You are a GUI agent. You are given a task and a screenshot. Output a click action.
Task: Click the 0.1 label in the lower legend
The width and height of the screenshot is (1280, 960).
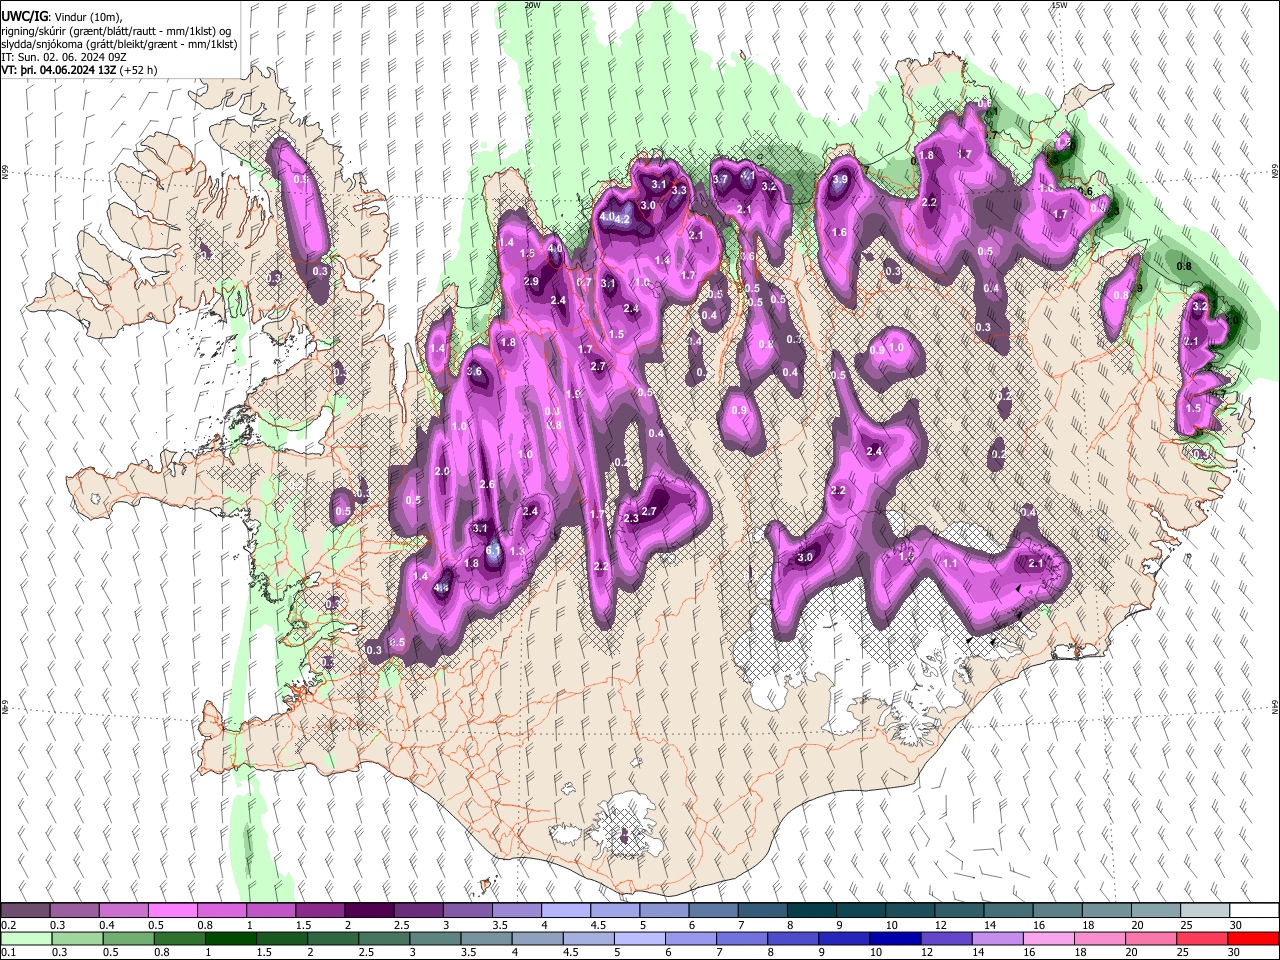coord(8,953)
